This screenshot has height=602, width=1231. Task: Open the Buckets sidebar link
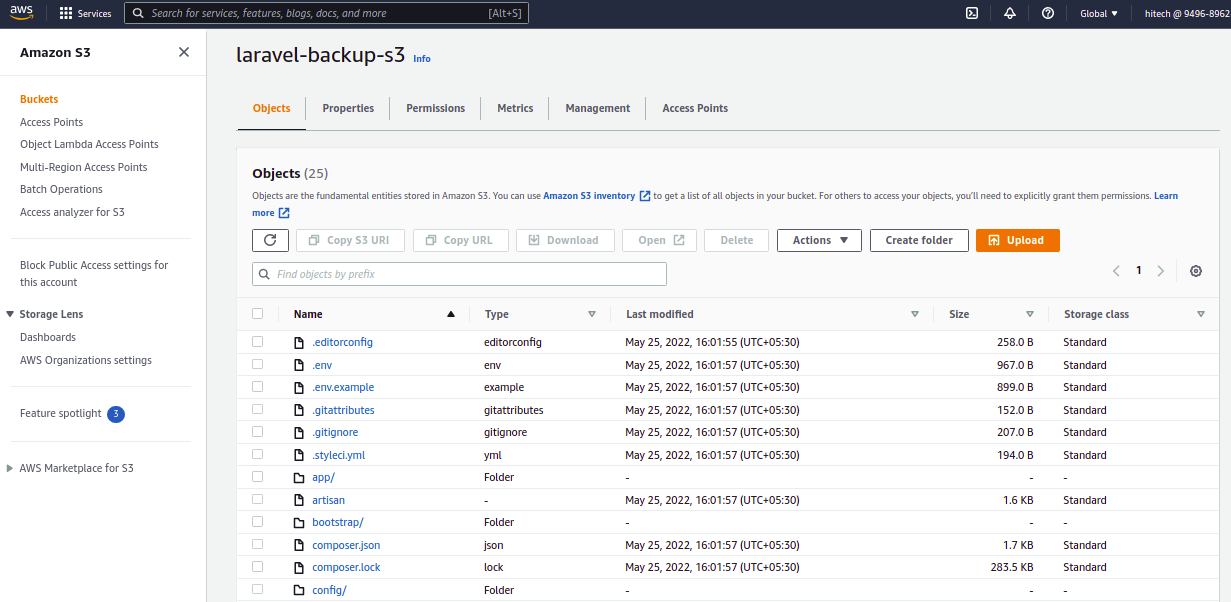tap(39, 99)
